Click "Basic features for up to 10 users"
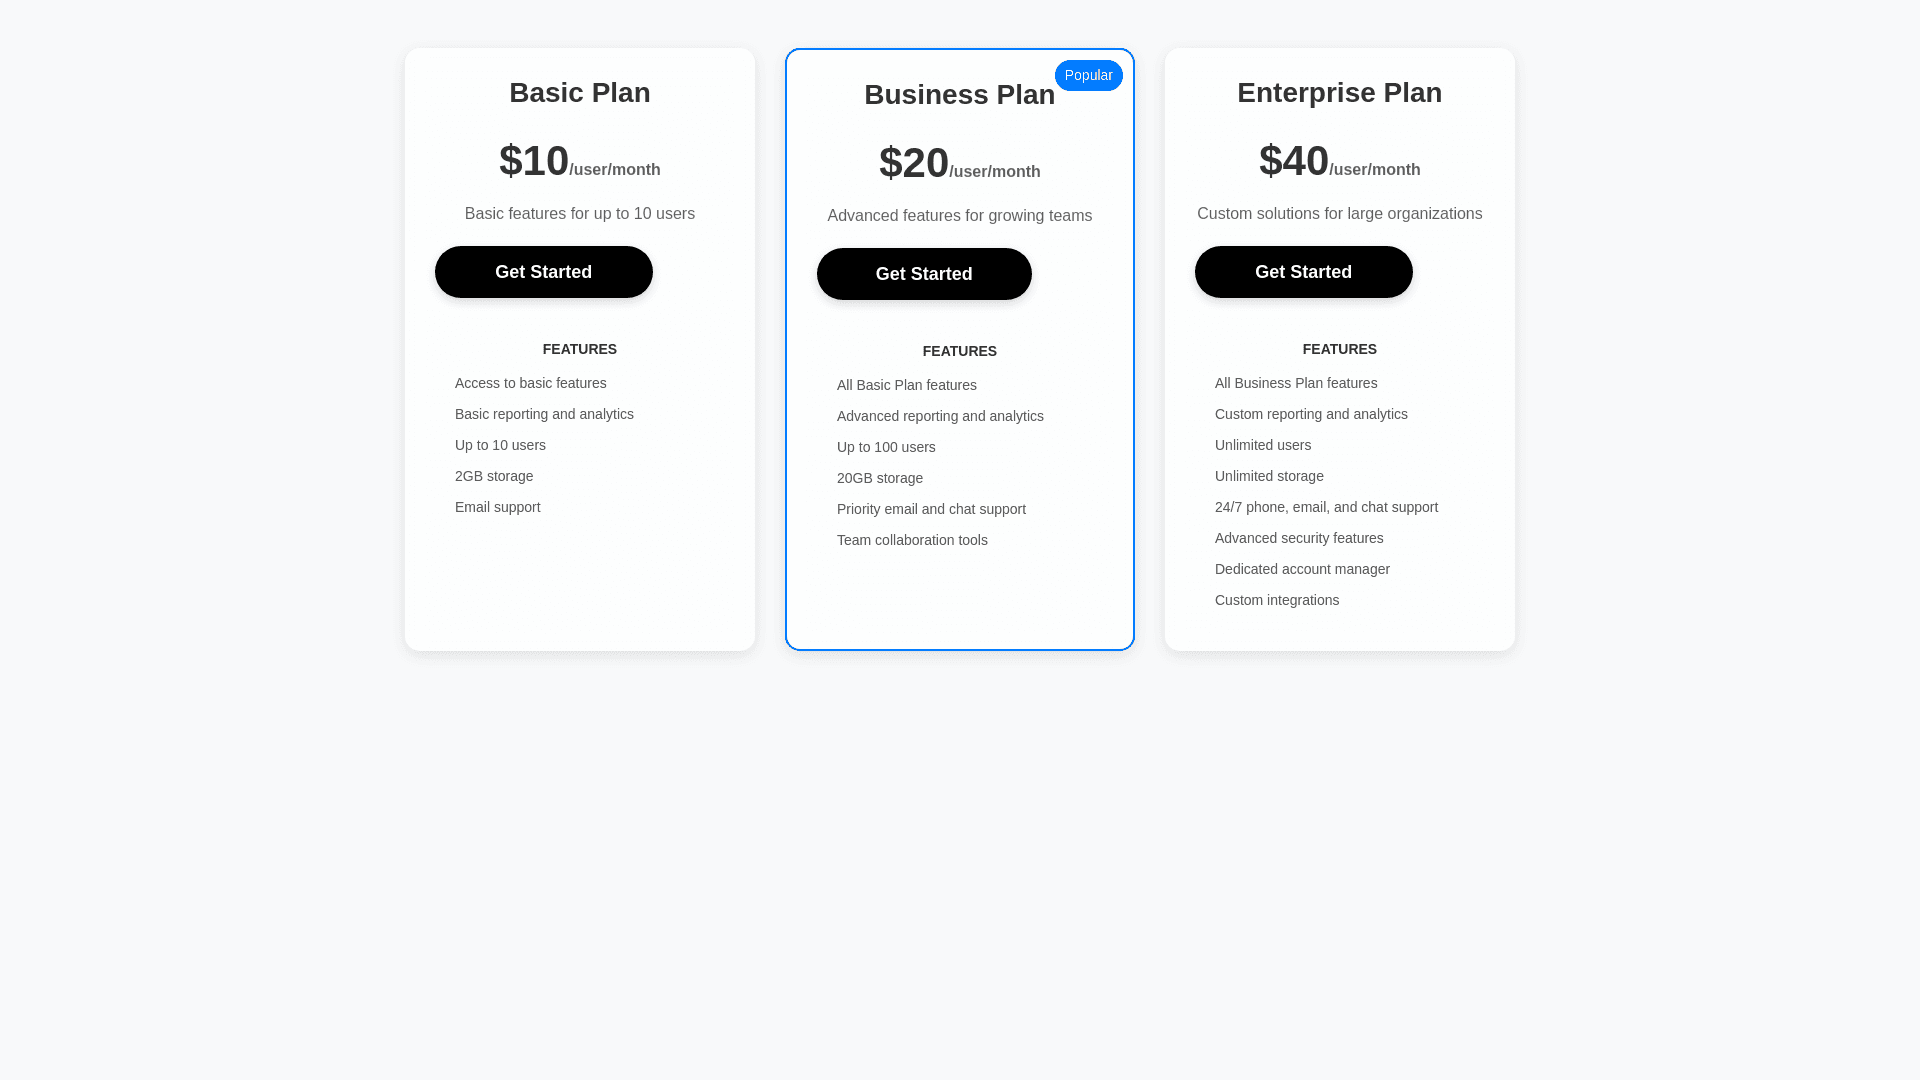This screenshot has width=1920, height=1080. click(580, 214)
